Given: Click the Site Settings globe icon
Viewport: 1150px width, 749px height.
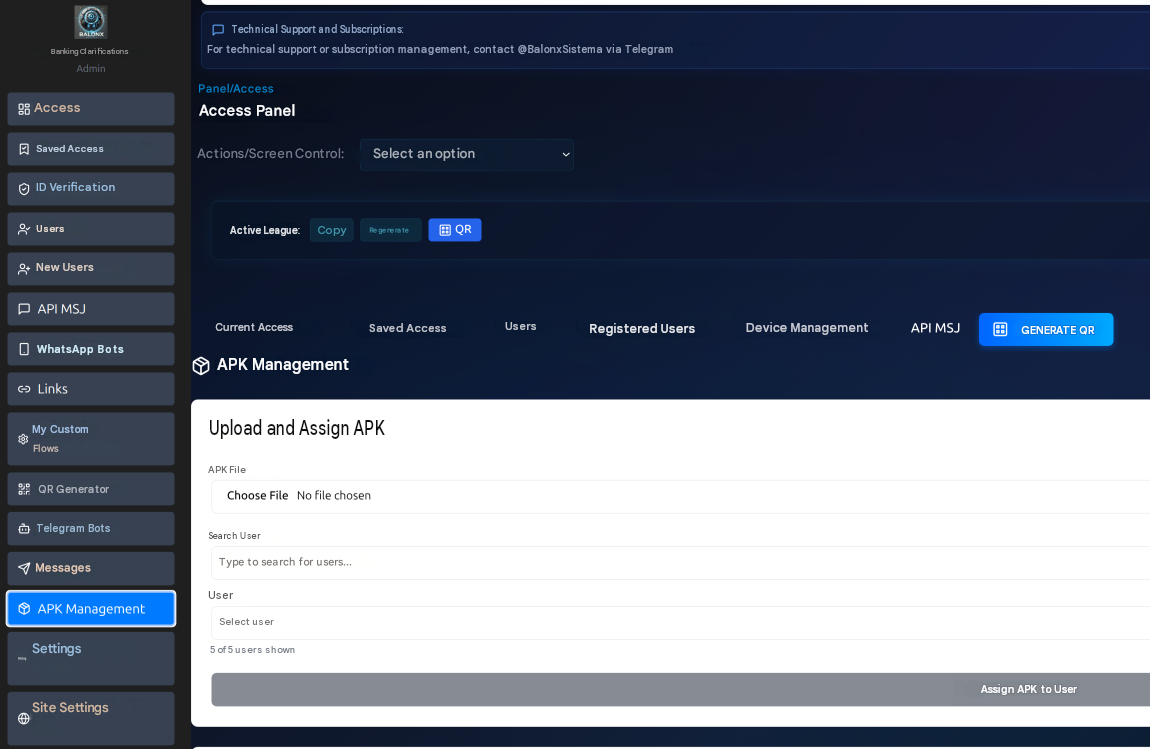Looking at the screenshot, I should pos(23,718).
